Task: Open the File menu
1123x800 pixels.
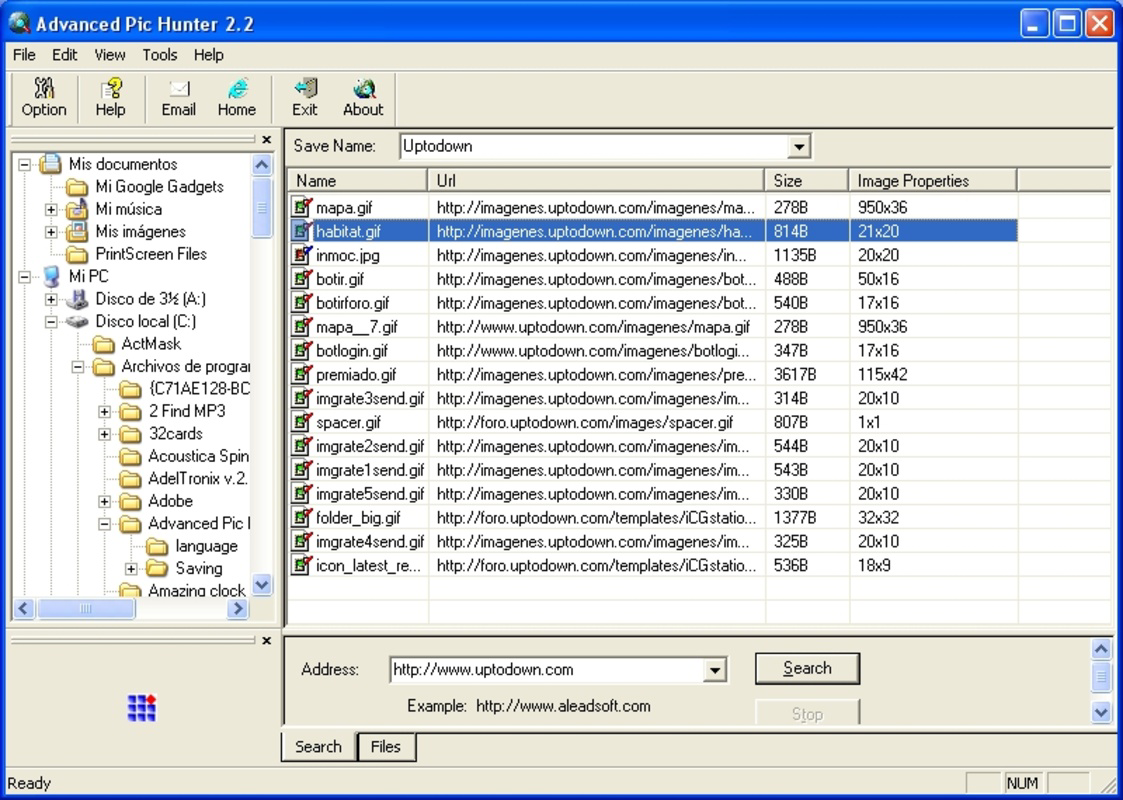Action: coord(24,54)
